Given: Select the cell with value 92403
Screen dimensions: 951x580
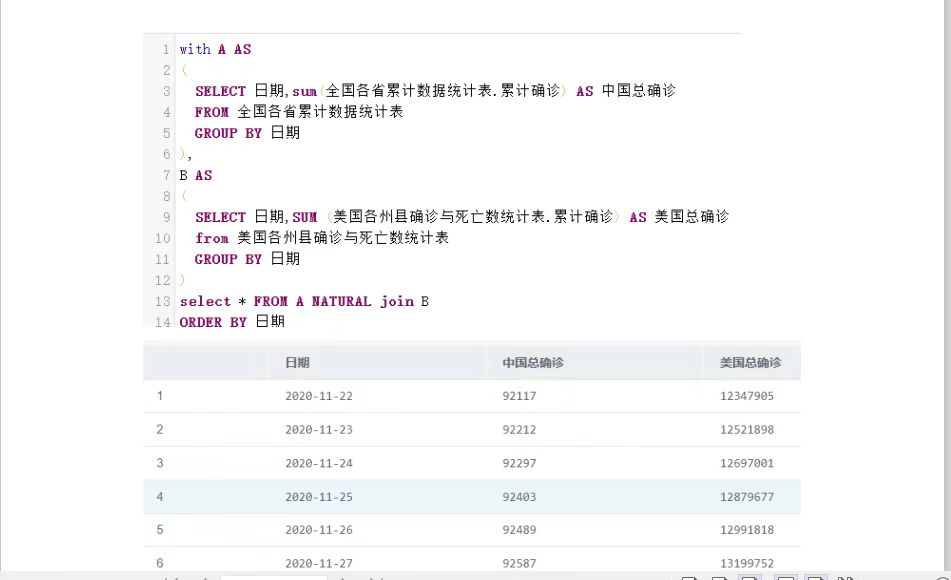Looking at the screenshot, I should pyautogui.click(x=519, y=497).
